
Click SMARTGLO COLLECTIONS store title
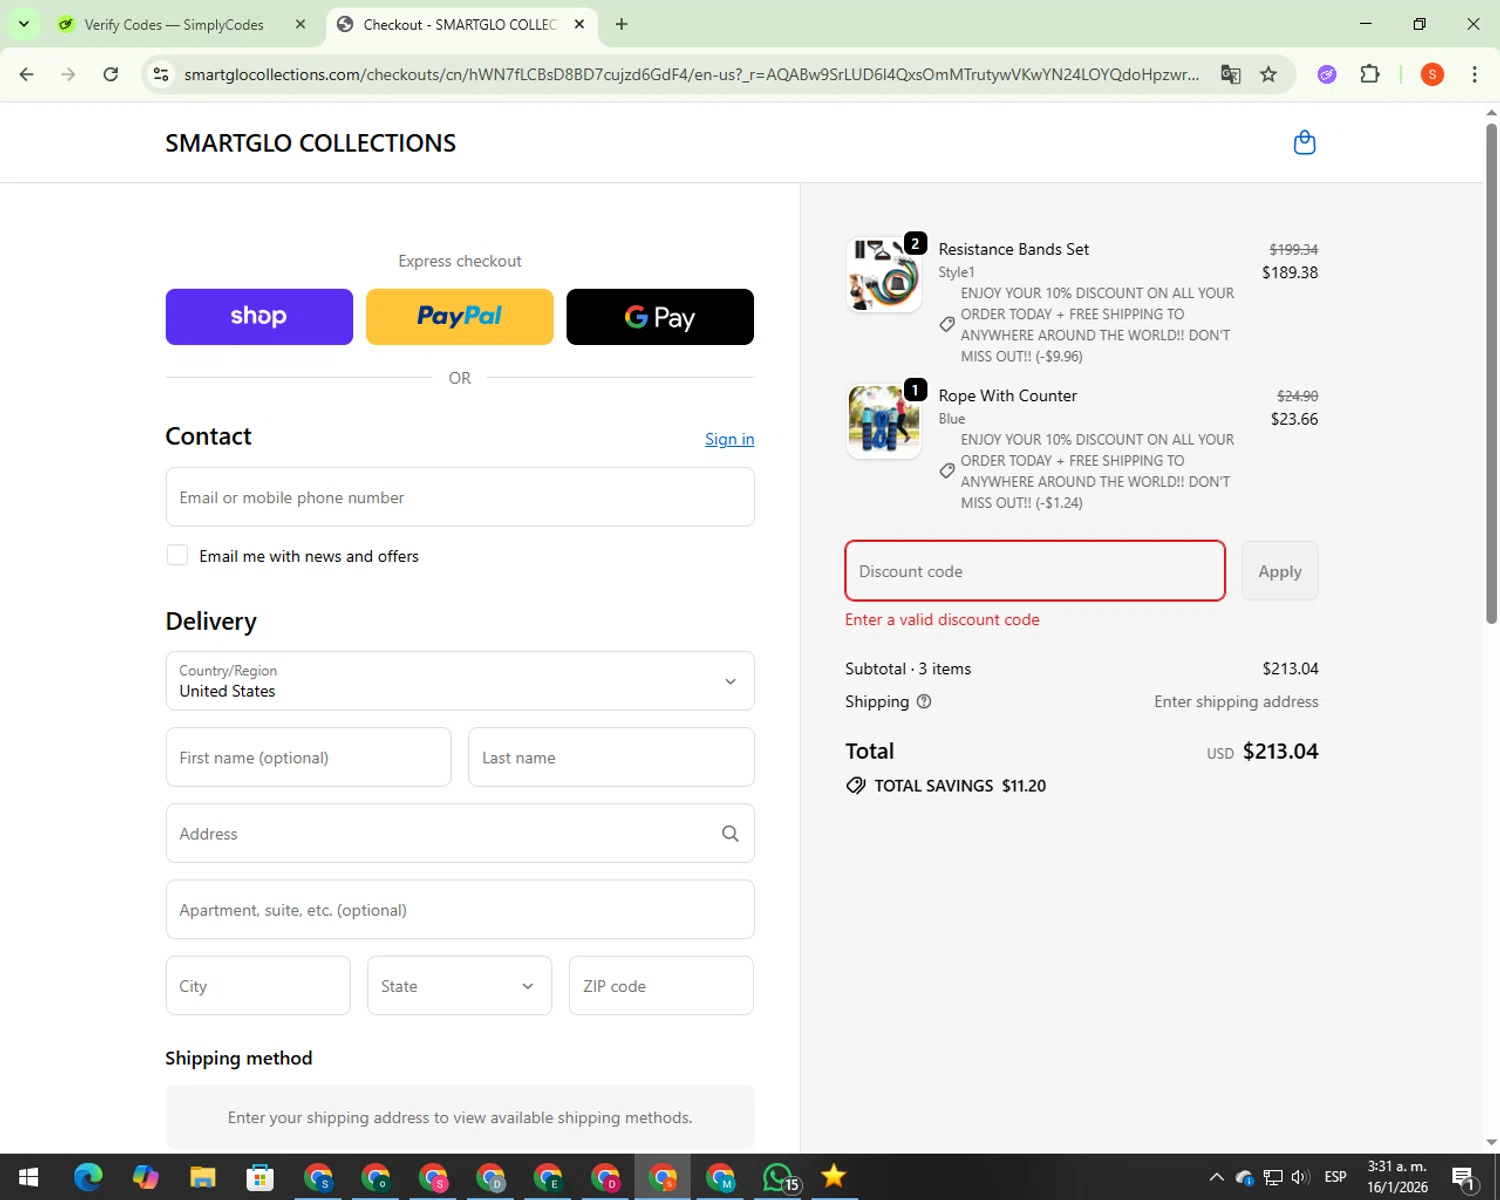(x=310, y=143)
